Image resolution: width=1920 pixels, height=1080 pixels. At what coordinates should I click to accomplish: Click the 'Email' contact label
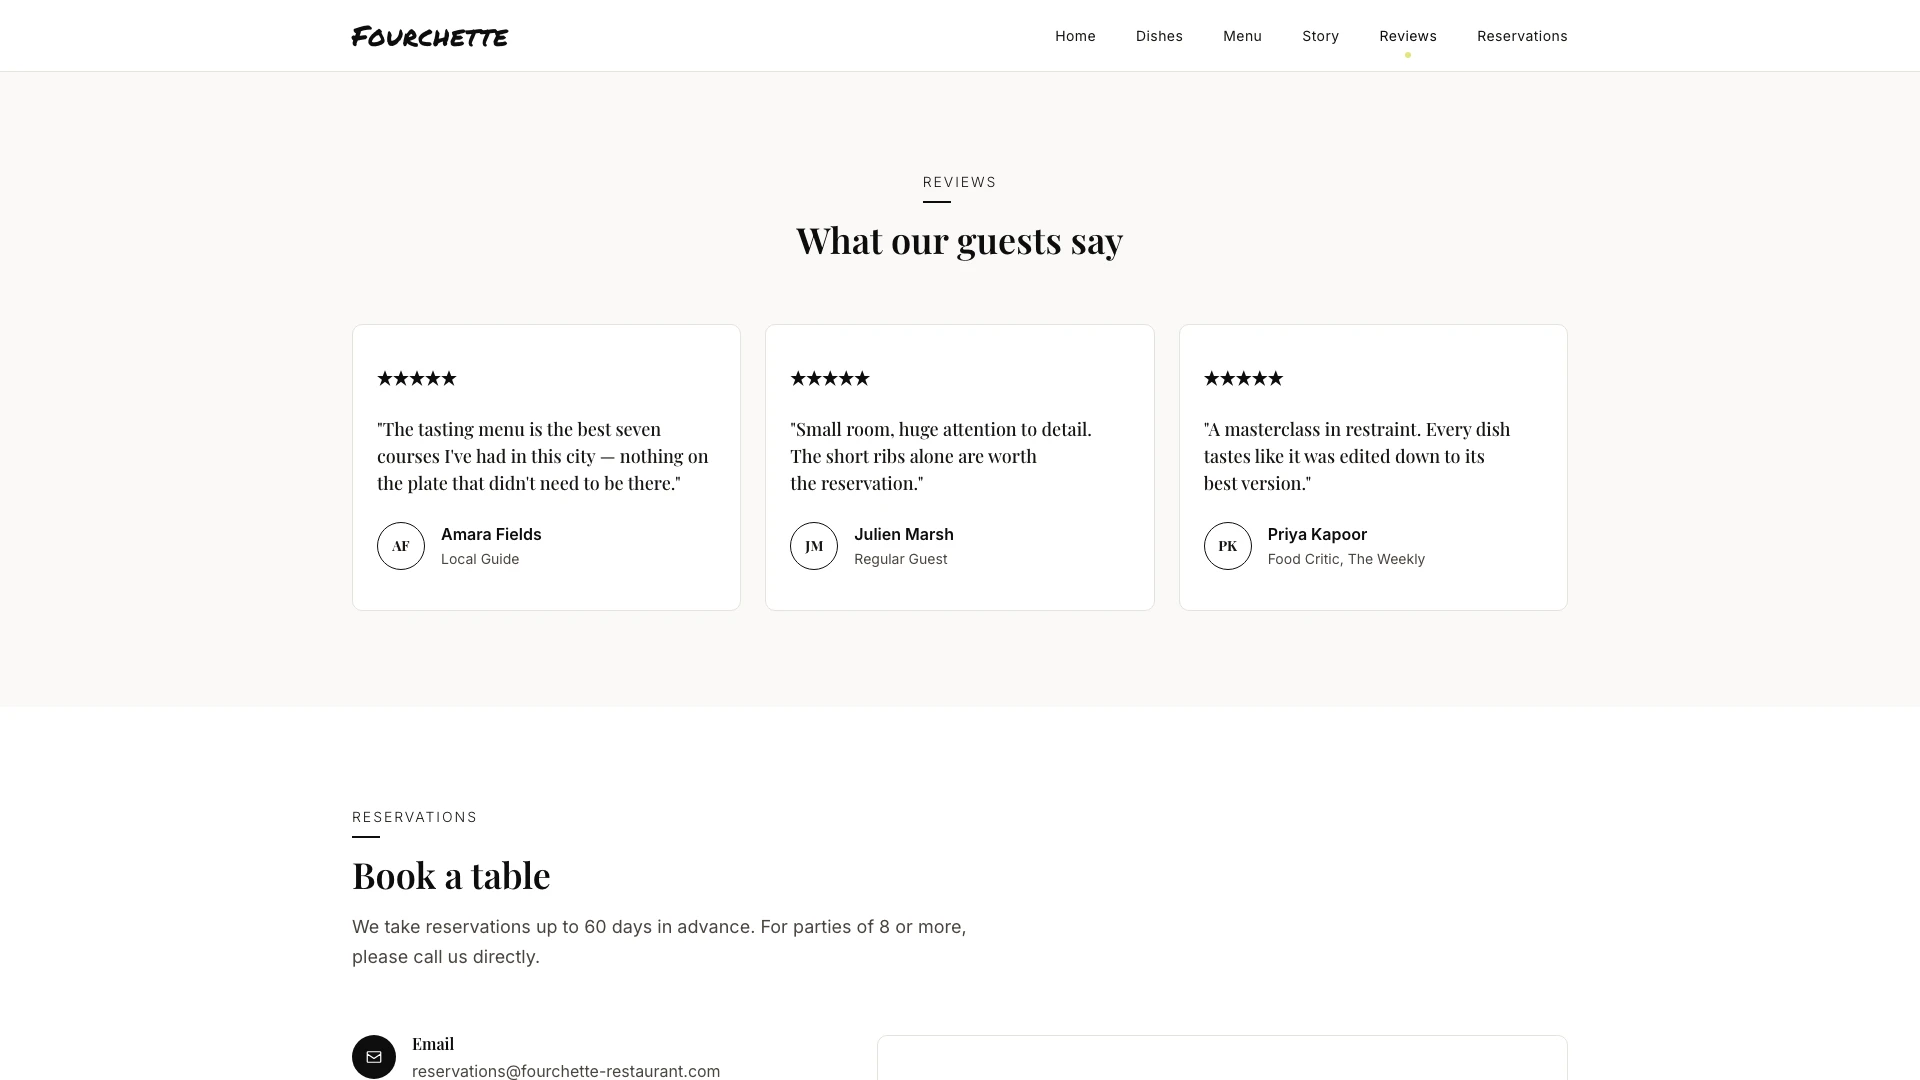coord(433,1044)
